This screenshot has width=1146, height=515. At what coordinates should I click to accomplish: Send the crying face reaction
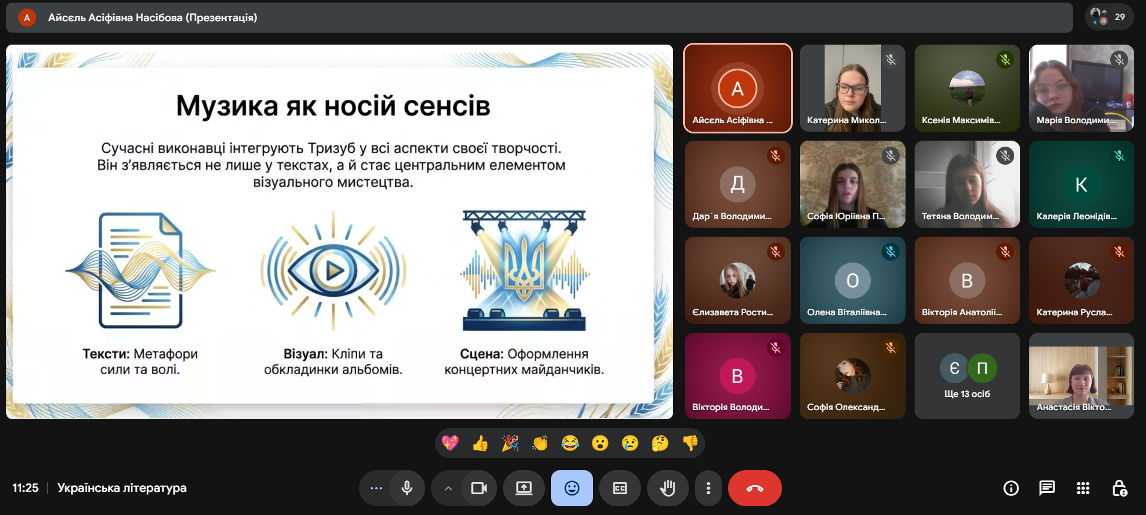(630, 443)
